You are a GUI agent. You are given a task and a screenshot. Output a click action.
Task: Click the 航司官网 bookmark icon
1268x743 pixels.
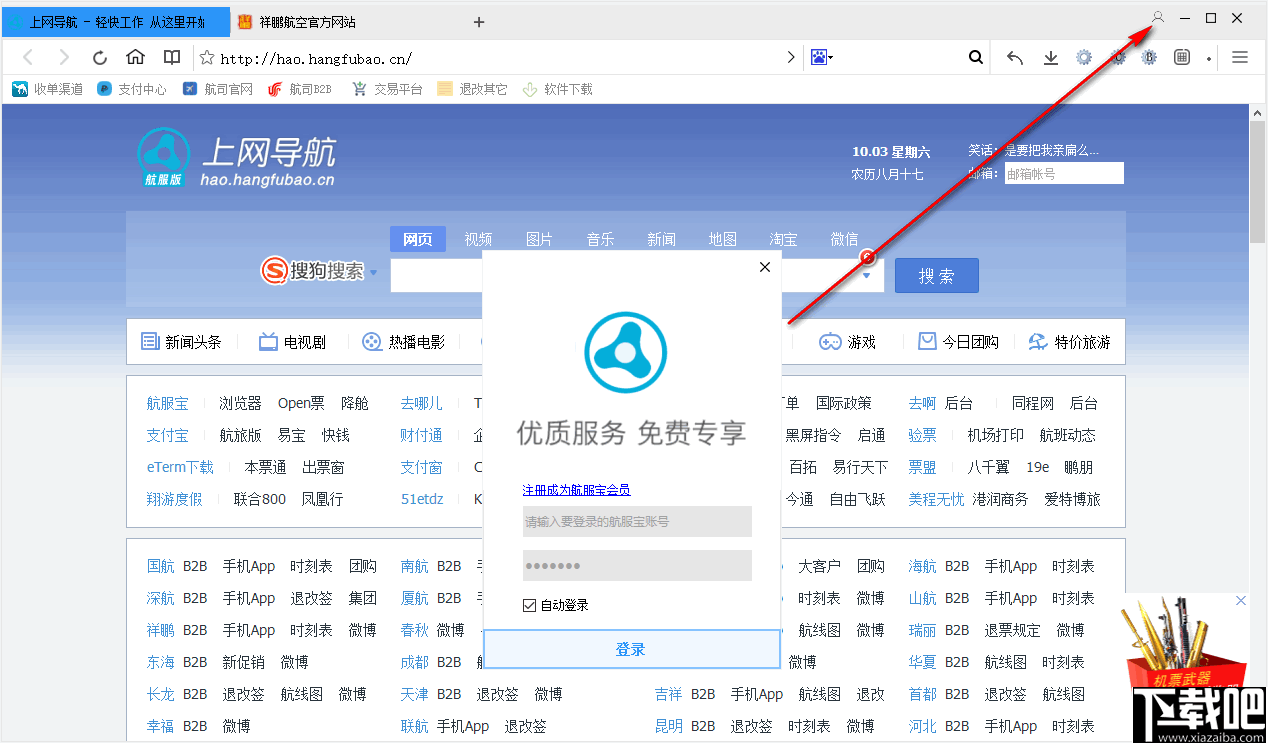point(189,88)
